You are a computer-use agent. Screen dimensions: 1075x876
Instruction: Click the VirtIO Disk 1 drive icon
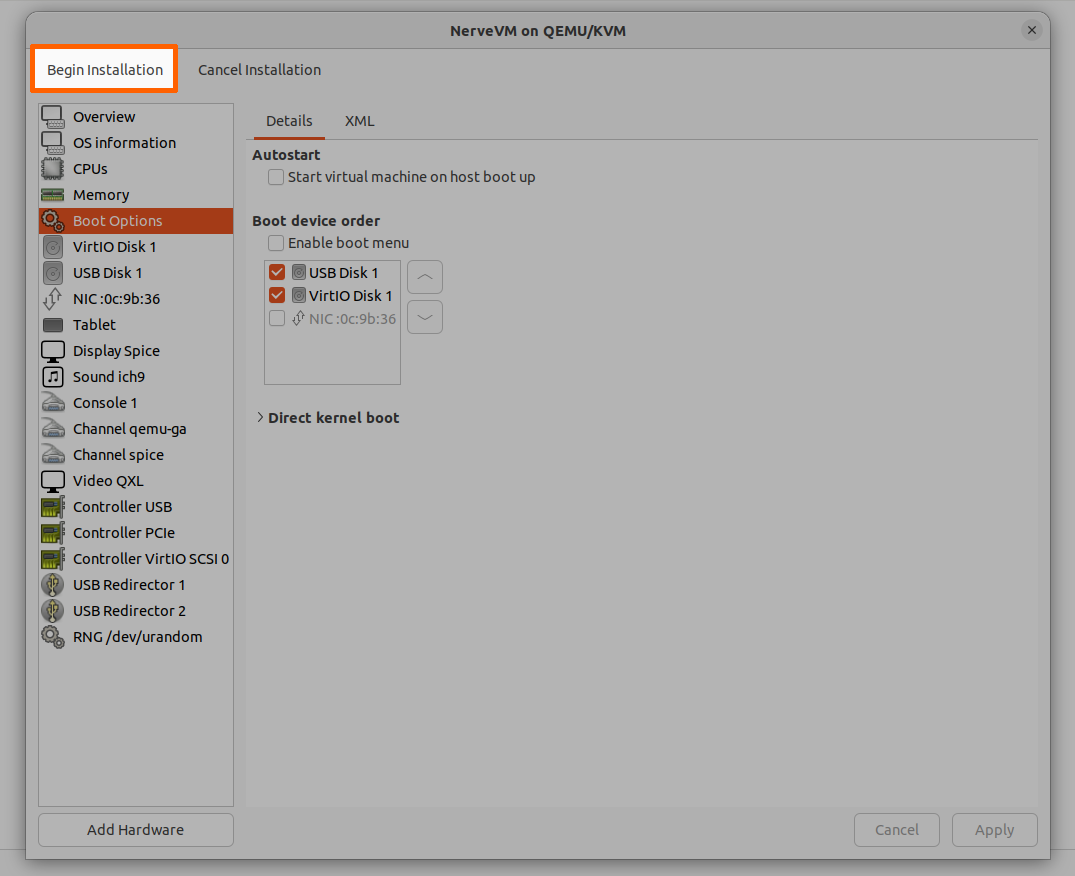coord(53,247)
